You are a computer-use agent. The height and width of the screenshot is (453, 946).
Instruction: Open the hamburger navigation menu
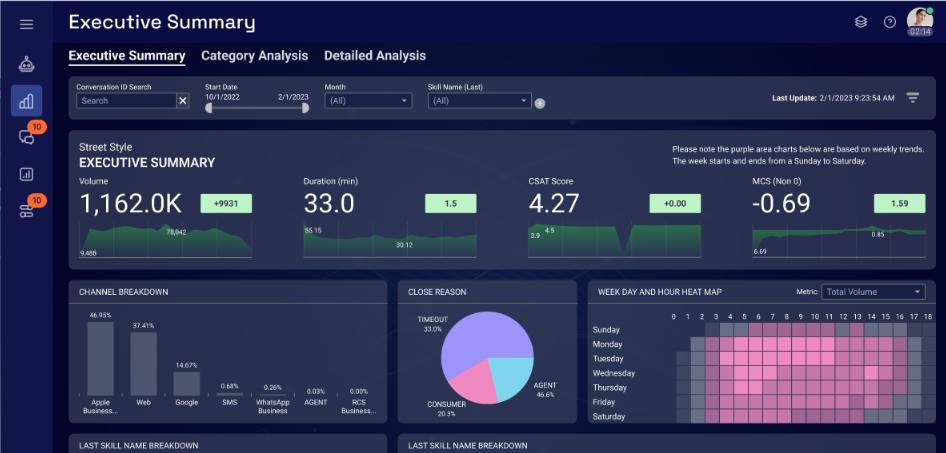(26, 24)
